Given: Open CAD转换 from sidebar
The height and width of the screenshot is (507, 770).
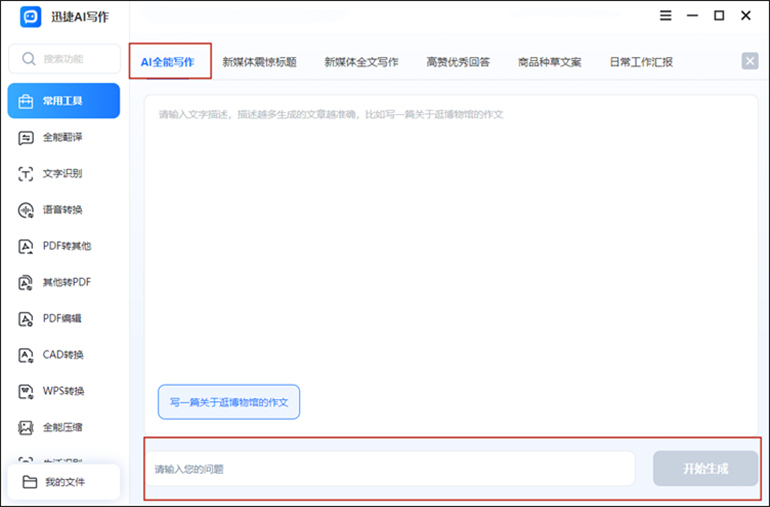Looking at the screenshot, I should [64, 355].
